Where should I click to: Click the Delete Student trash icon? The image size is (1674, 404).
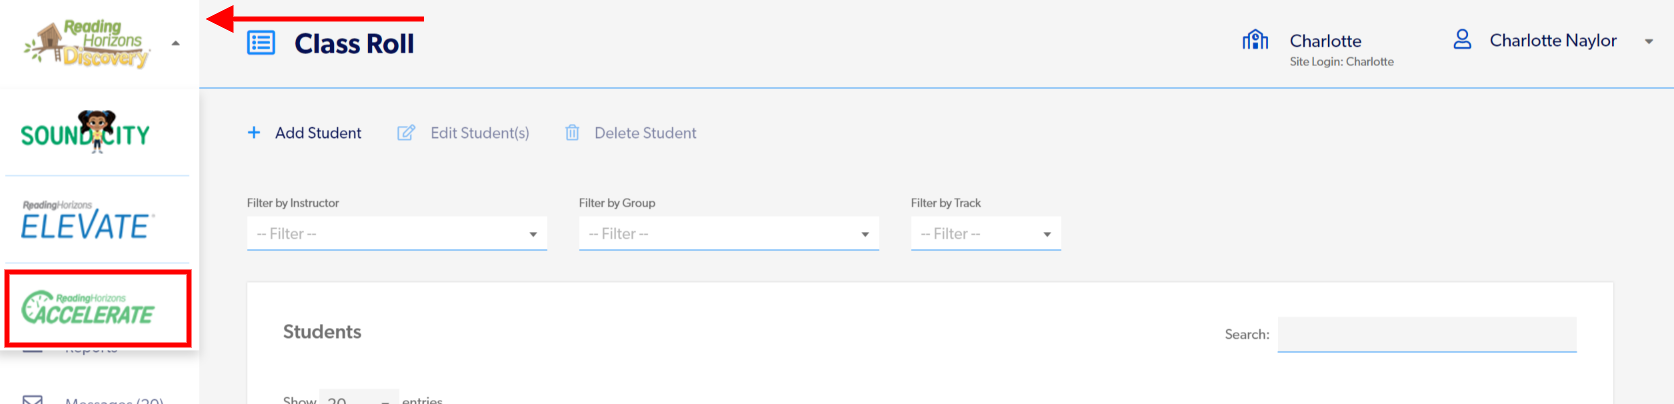(x=572, y=133)
